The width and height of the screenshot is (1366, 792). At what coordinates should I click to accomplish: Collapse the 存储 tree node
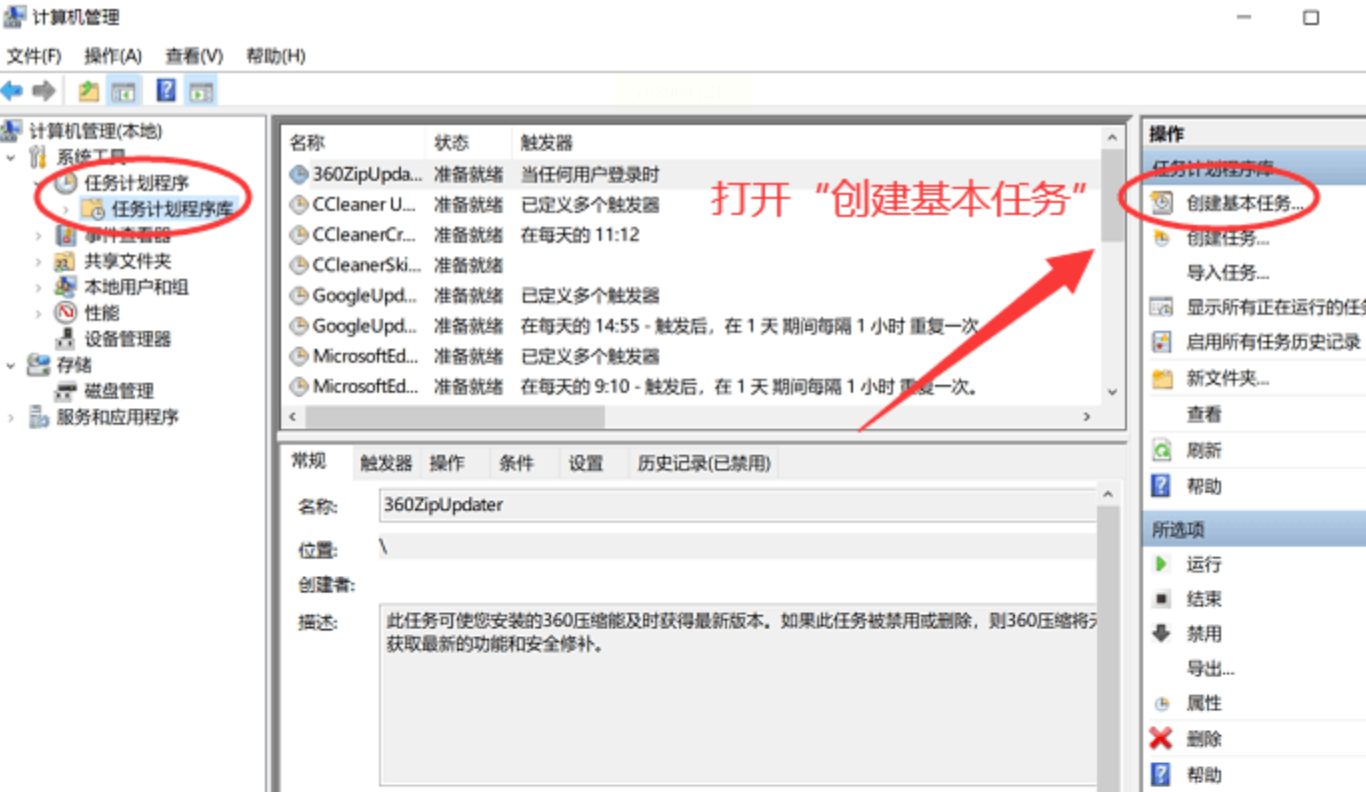coord(11,365)
